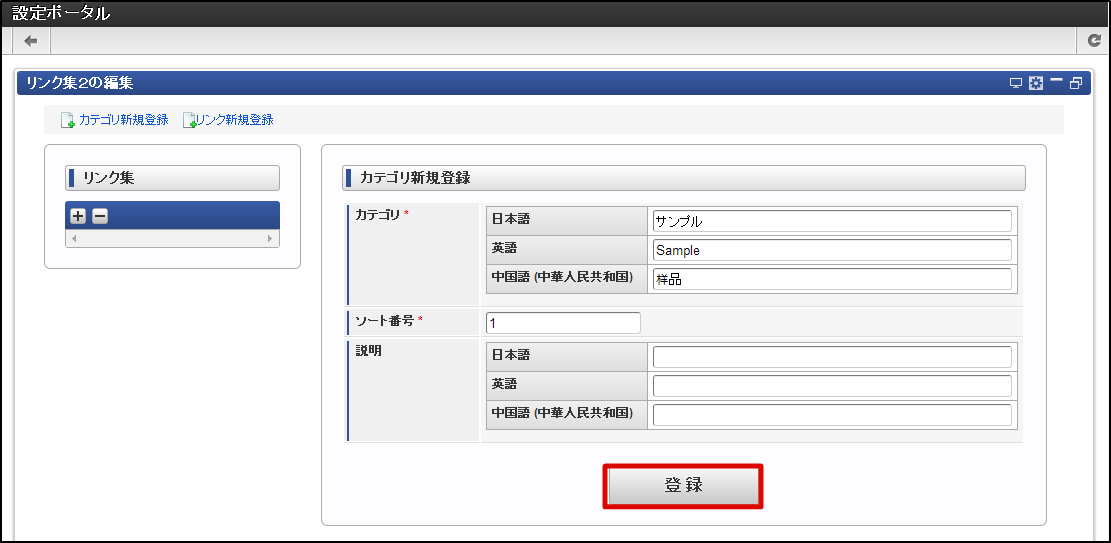This screenshot has width=1111, height=543.
Task: Go back with the left arrow button
Action: (30, 41)
